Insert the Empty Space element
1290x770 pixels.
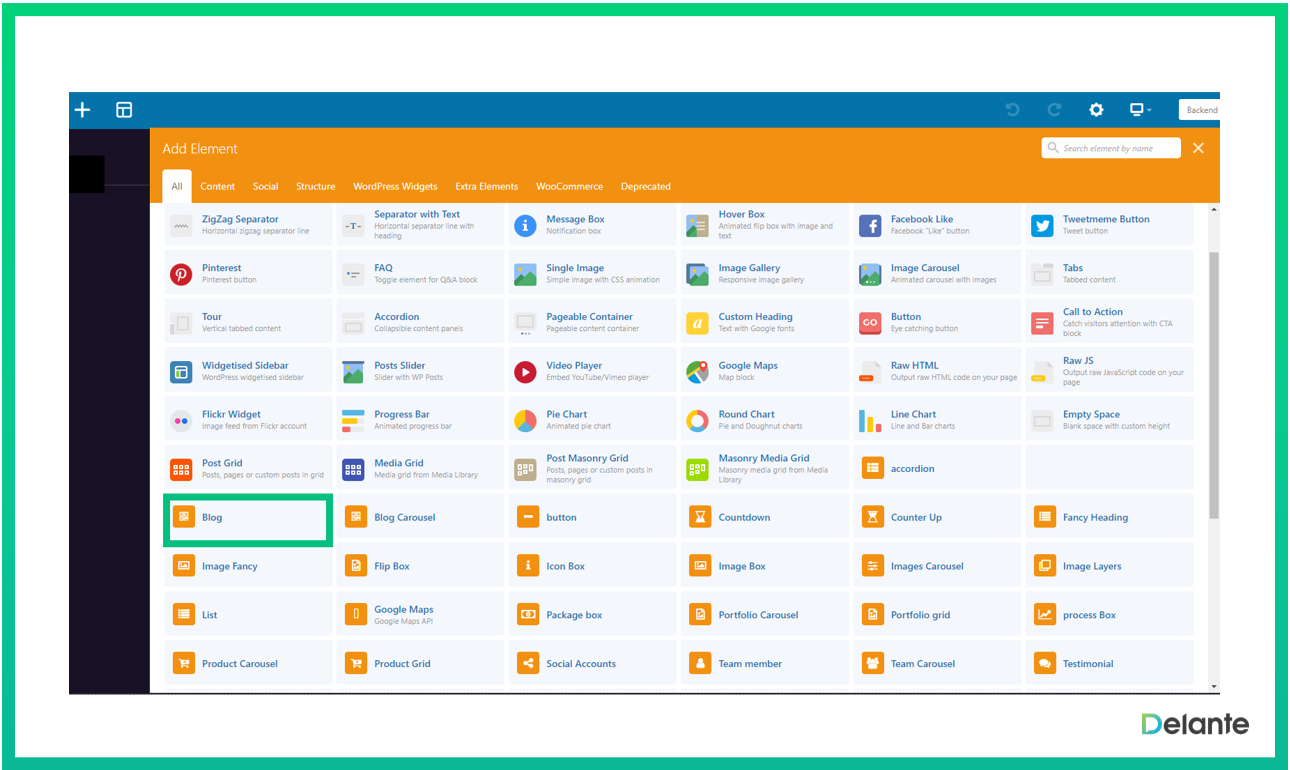pyautogui.click(x=1109, y=420)
